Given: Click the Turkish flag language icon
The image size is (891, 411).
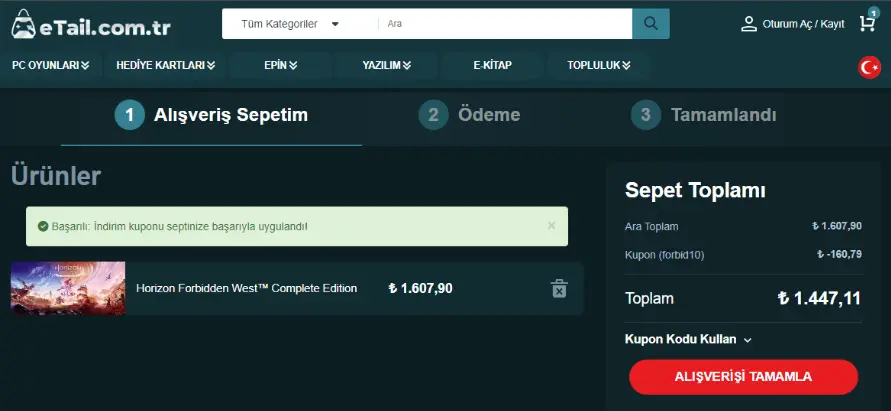Looking at the screenshot, I should tap(869, 68).
